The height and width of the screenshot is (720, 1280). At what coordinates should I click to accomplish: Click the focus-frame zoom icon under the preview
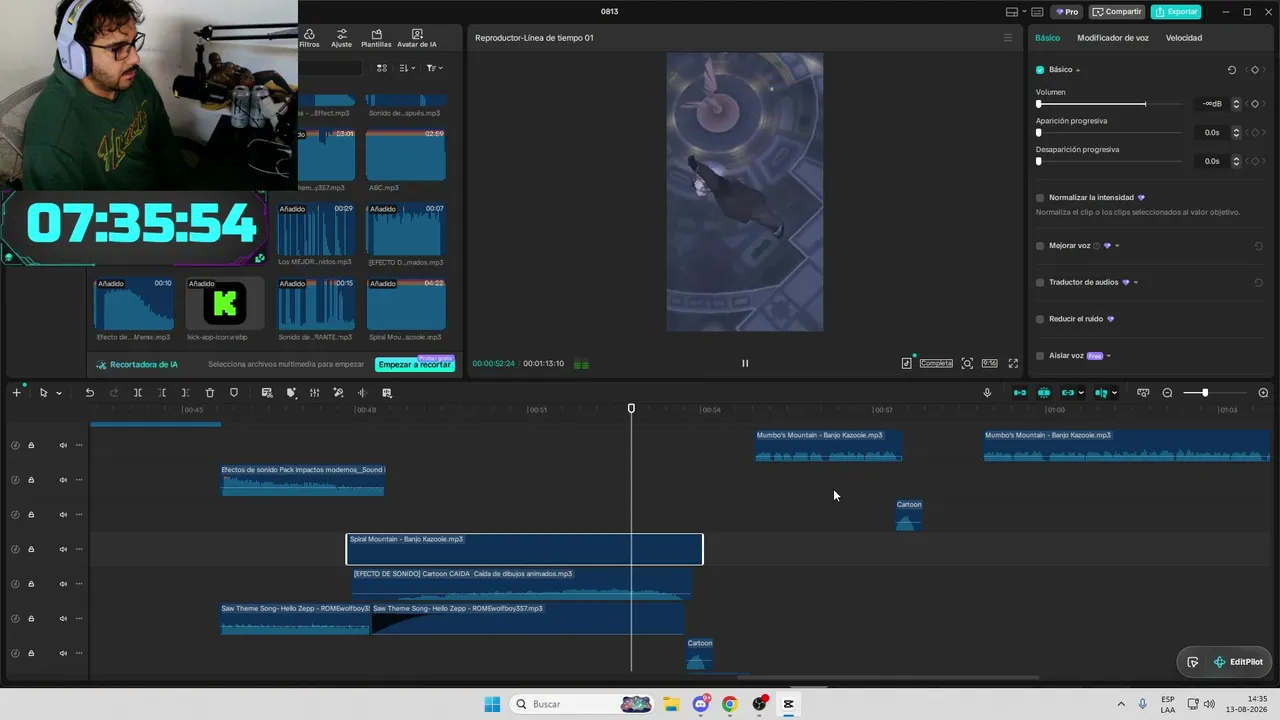pos(967,364)
